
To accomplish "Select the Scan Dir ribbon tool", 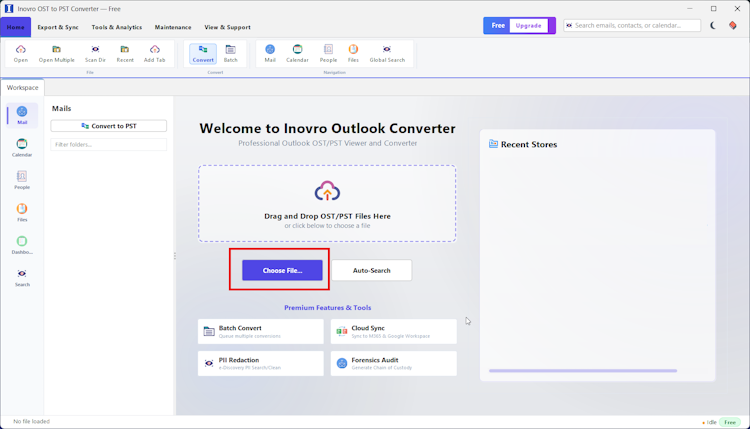I will coord(95,54).
